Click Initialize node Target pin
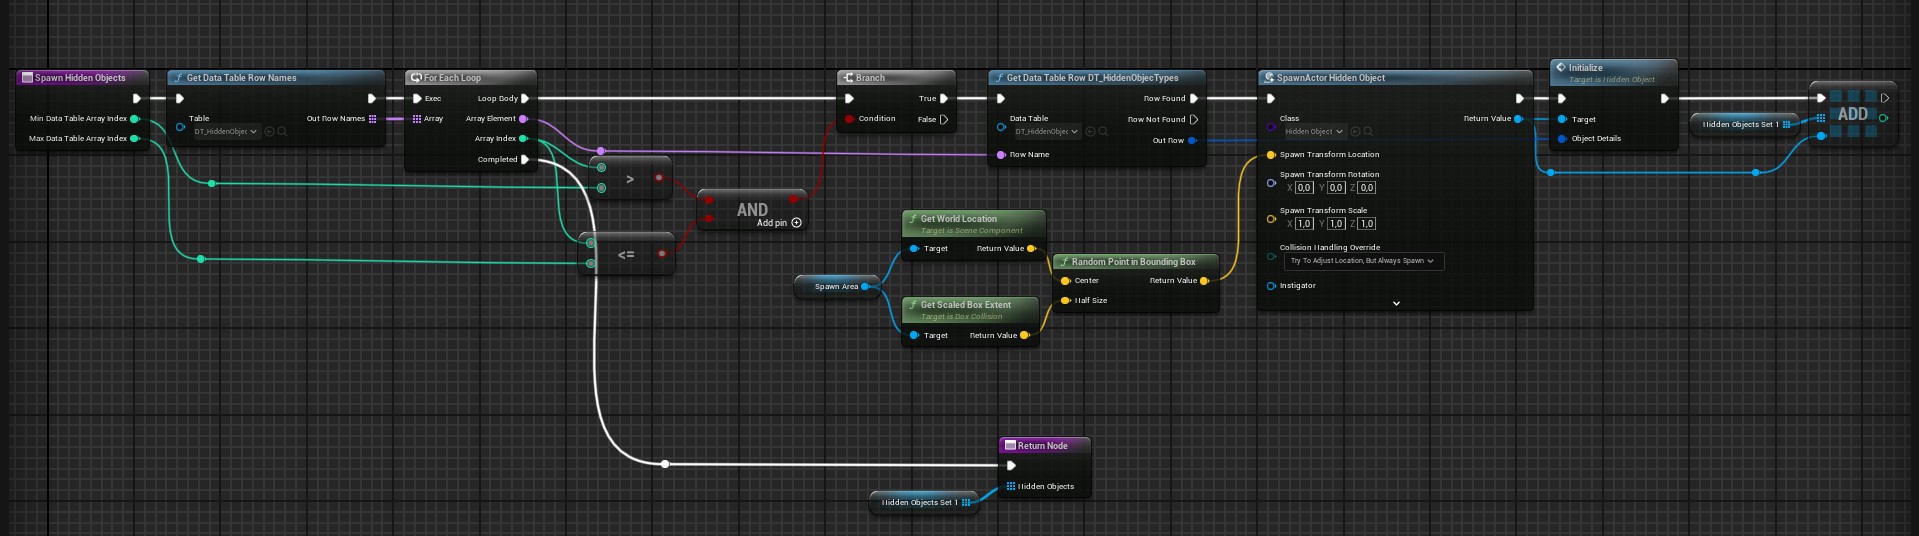The height and width of the screenshot is (536, 1919). (1563, 119)
